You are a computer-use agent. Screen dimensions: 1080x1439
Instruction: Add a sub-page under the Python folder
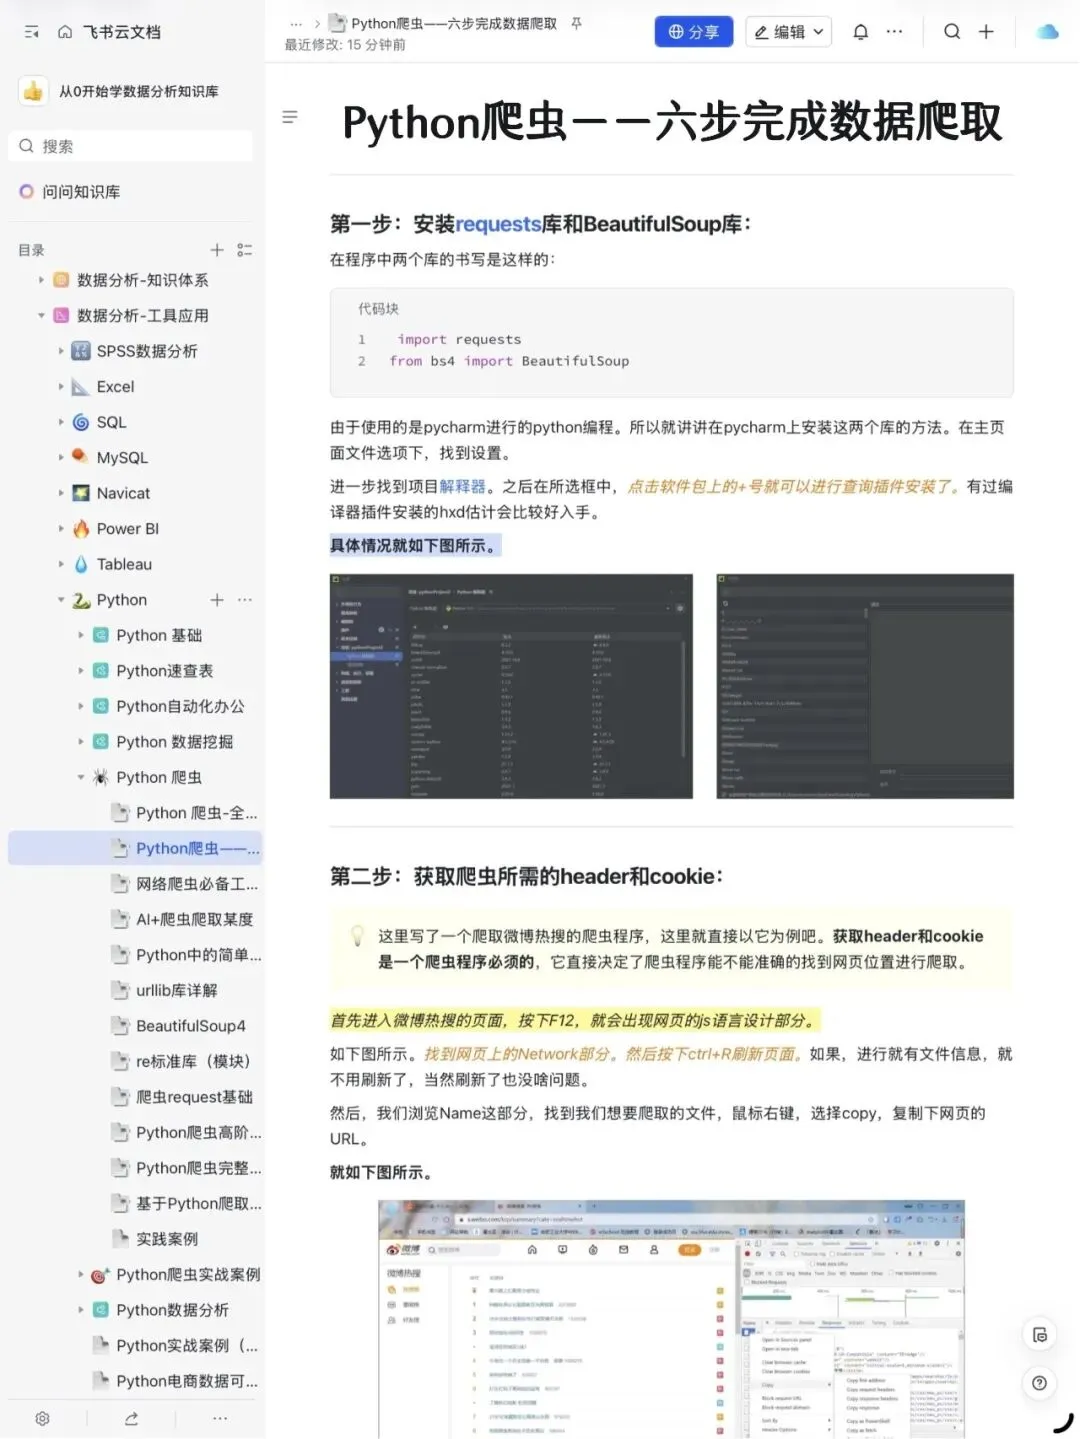click(216, 600)
